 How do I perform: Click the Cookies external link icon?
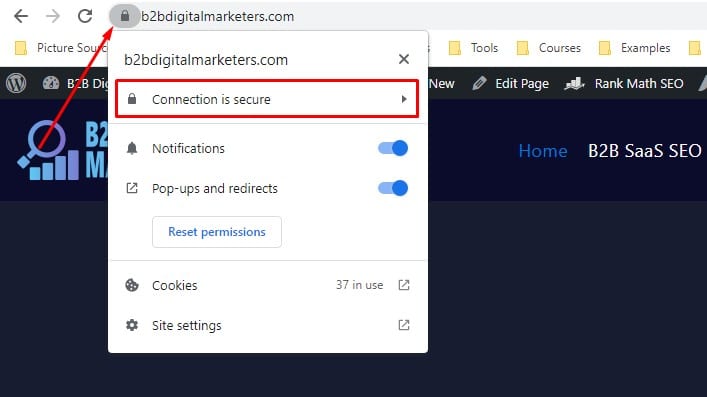(404, 285)
